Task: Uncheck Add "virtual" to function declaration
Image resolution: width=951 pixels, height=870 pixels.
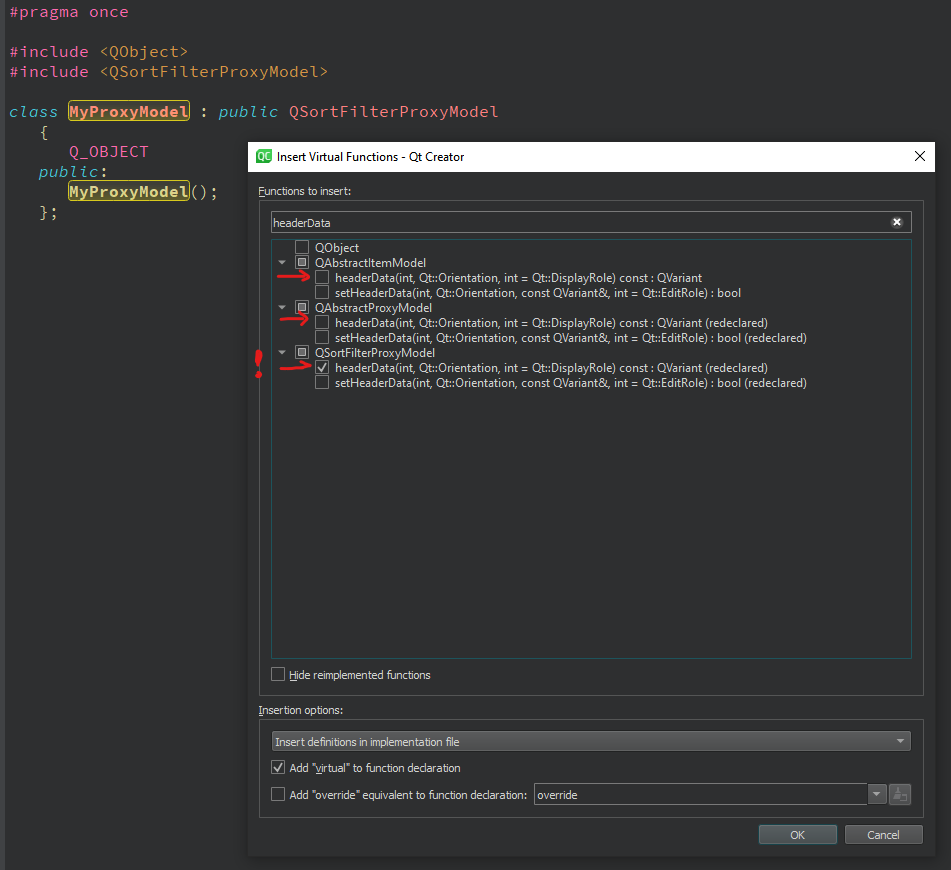Action: pos(278,767)
